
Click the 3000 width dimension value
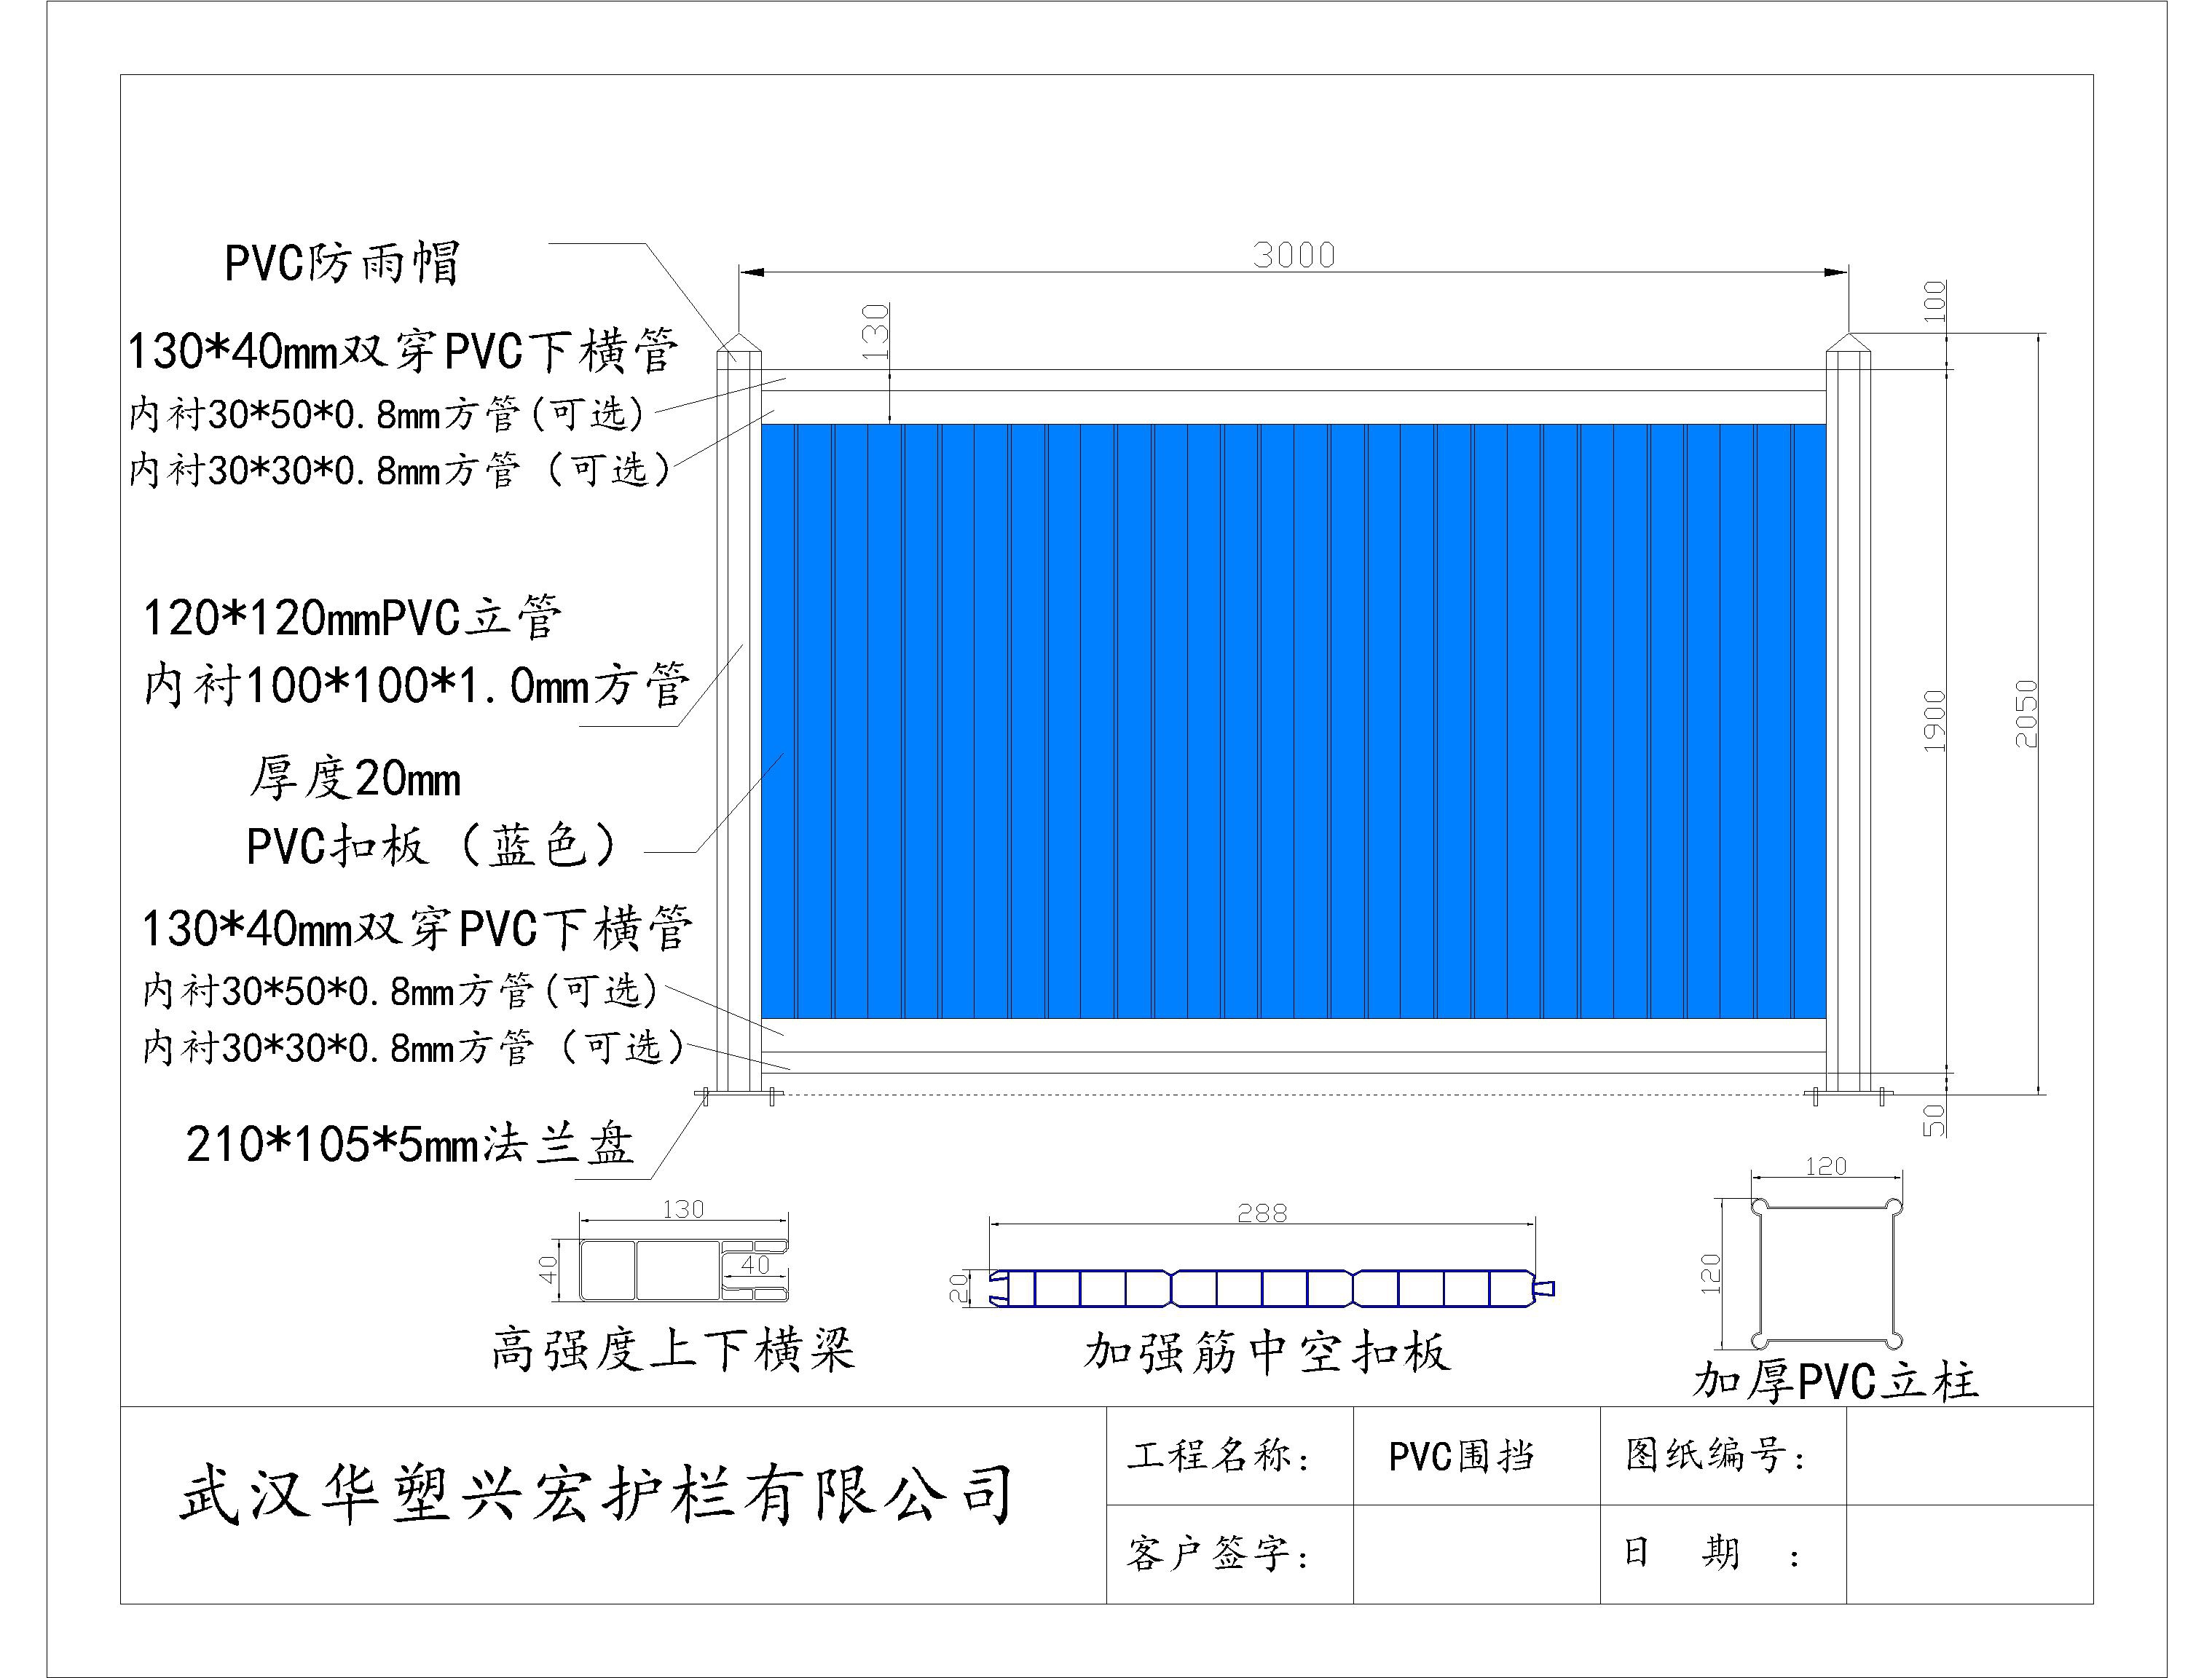pos(1294,255)
